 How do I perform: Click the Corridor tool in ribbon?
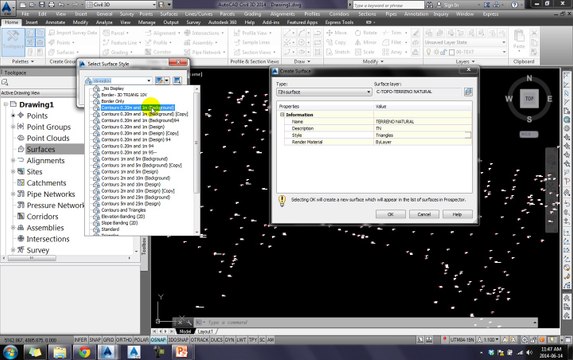tap(158, 52)
